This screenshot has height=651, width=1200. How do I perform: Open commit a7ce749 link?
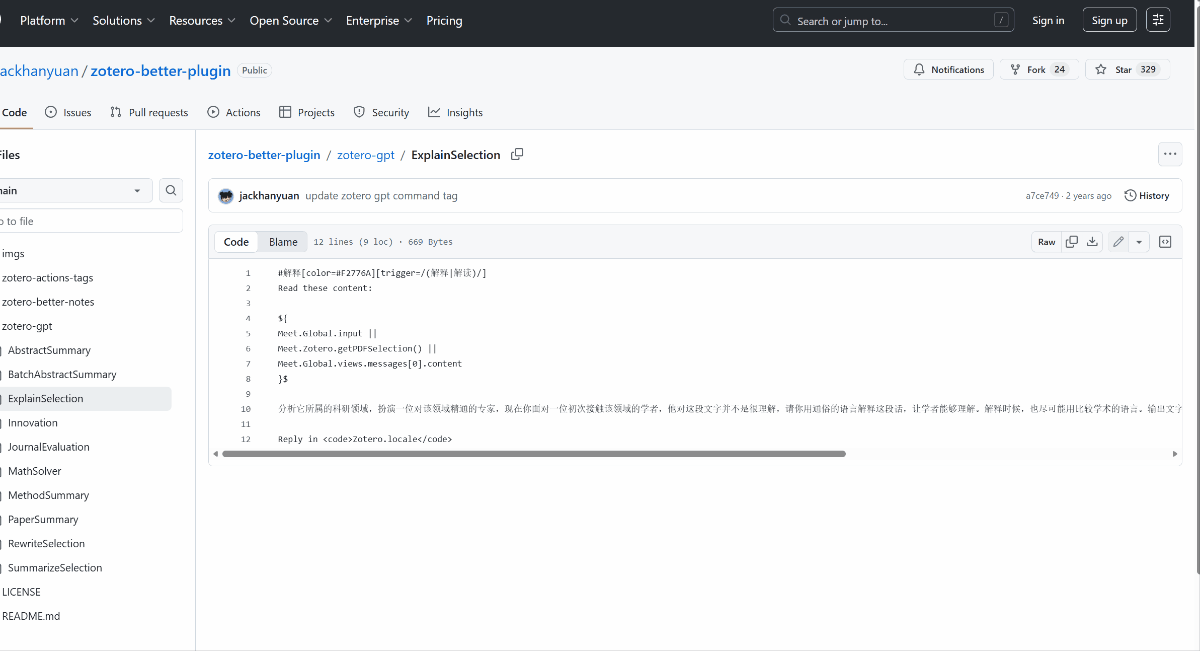point(1042,196)
